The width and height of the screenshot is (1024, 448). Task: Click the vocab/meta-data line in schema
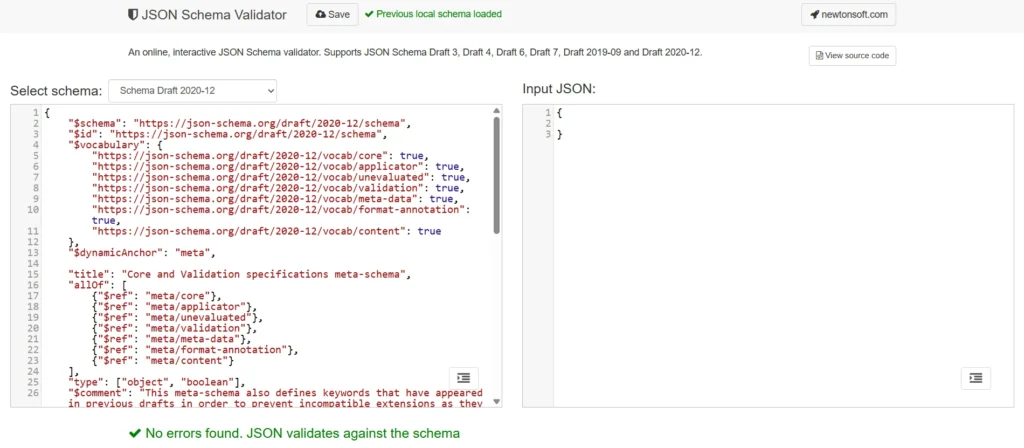275,199
